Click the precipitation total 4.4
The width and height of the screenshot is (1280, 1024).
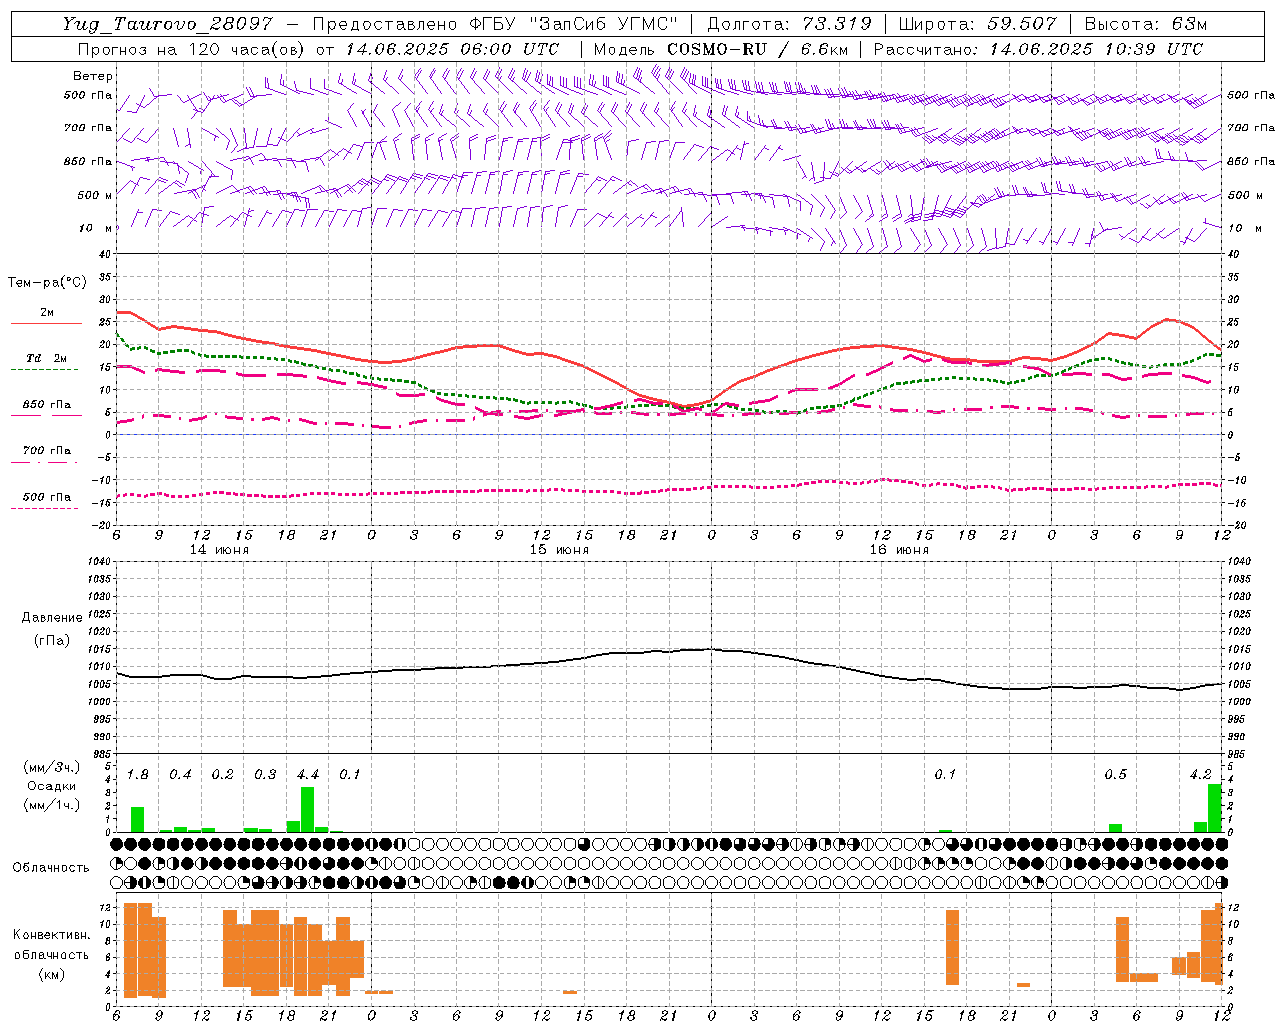pos(307,775)
